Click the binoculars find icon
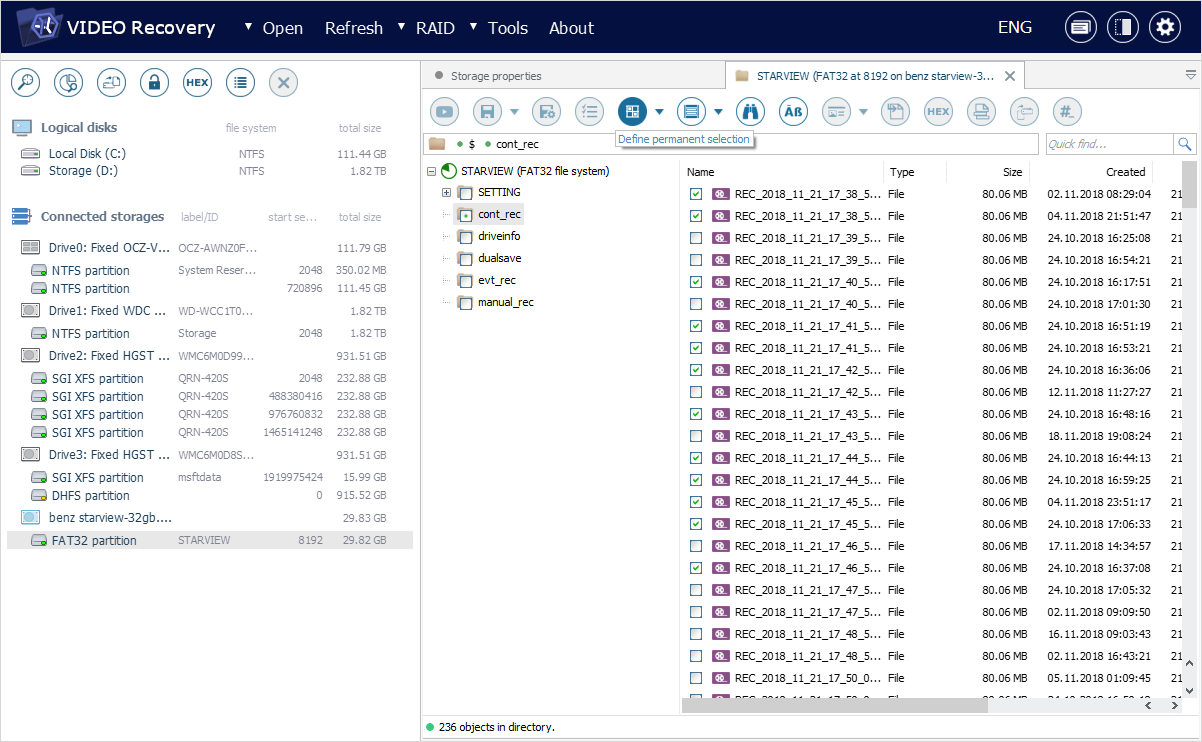 750,112
